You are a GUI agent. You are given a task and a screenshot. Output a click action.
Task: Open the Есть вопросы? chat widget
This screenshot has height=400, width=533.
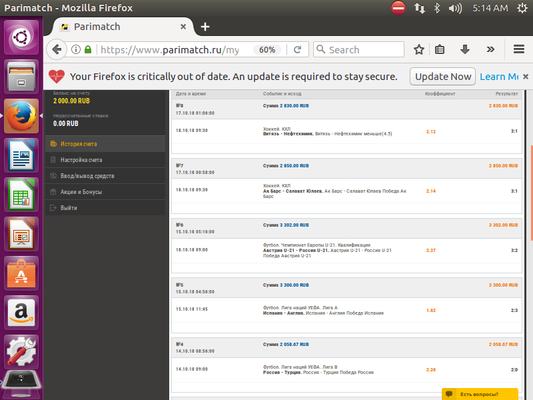click(480, 394)
